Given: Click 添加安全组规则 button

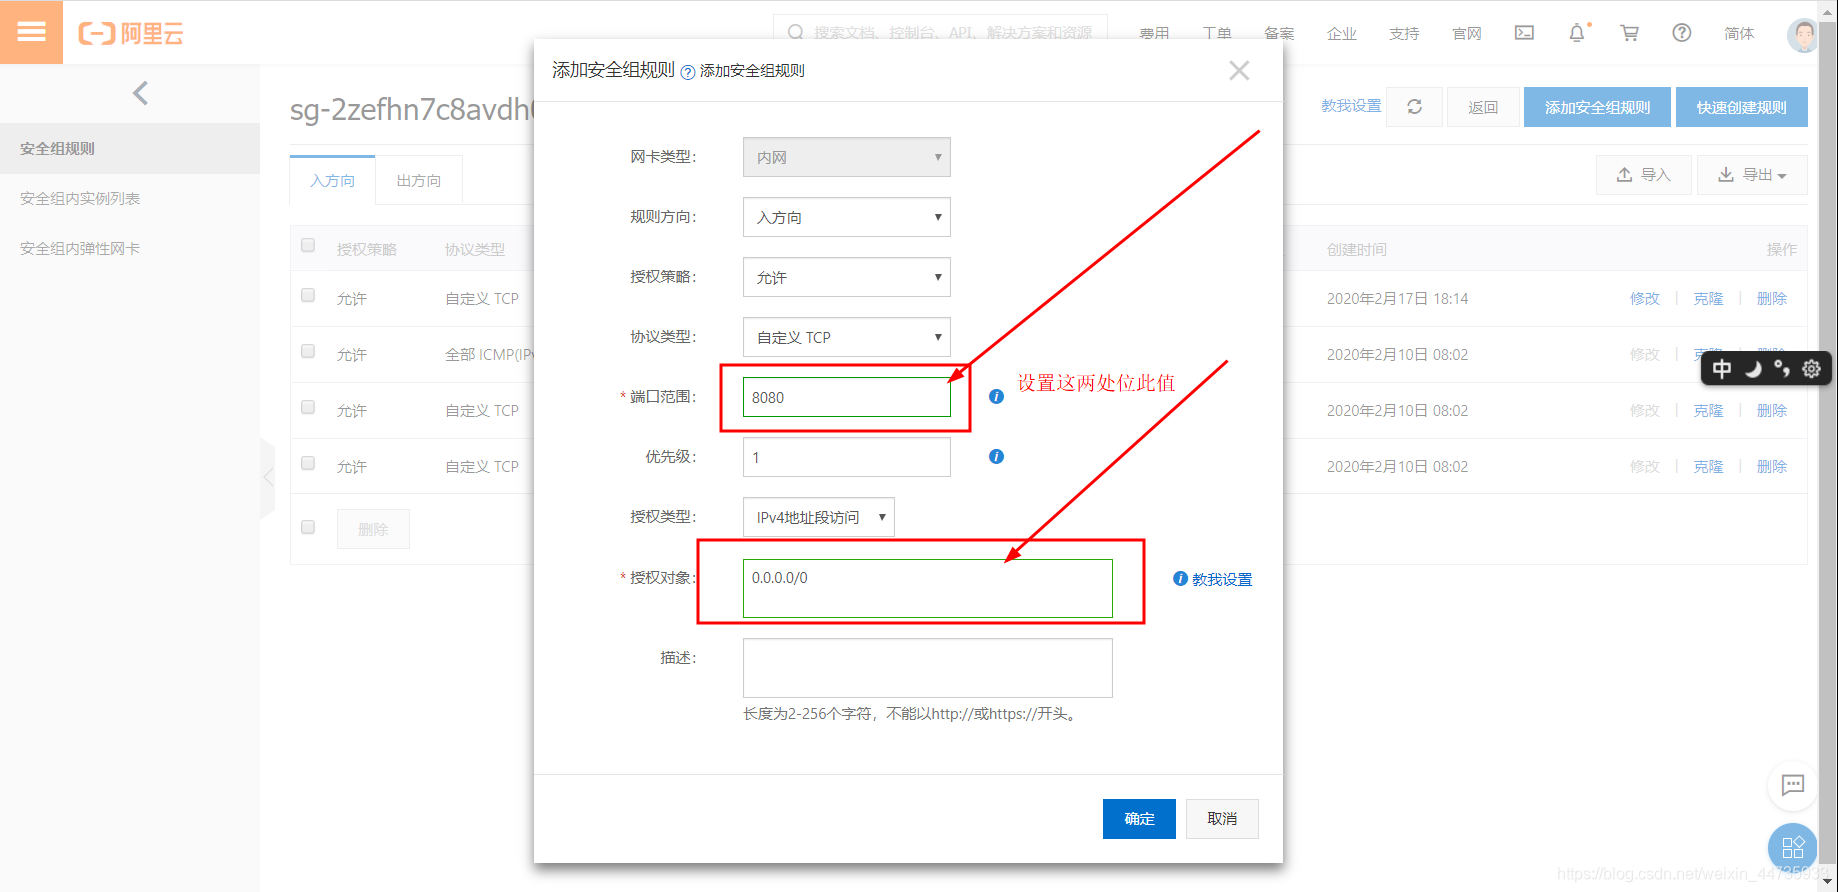Looking at the screenshot, I should click(x=1597, y=107).
